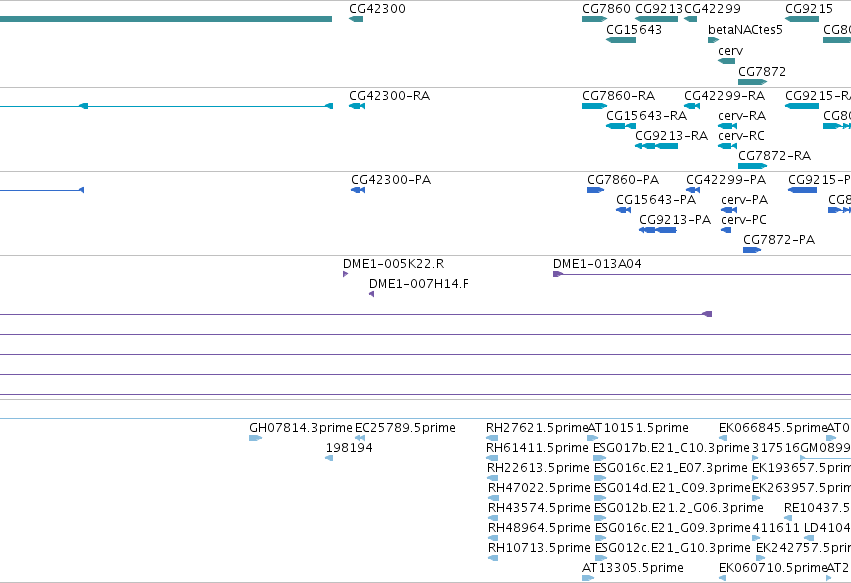Select the CG7872-PA protein glyph

[x=752, y=250]
